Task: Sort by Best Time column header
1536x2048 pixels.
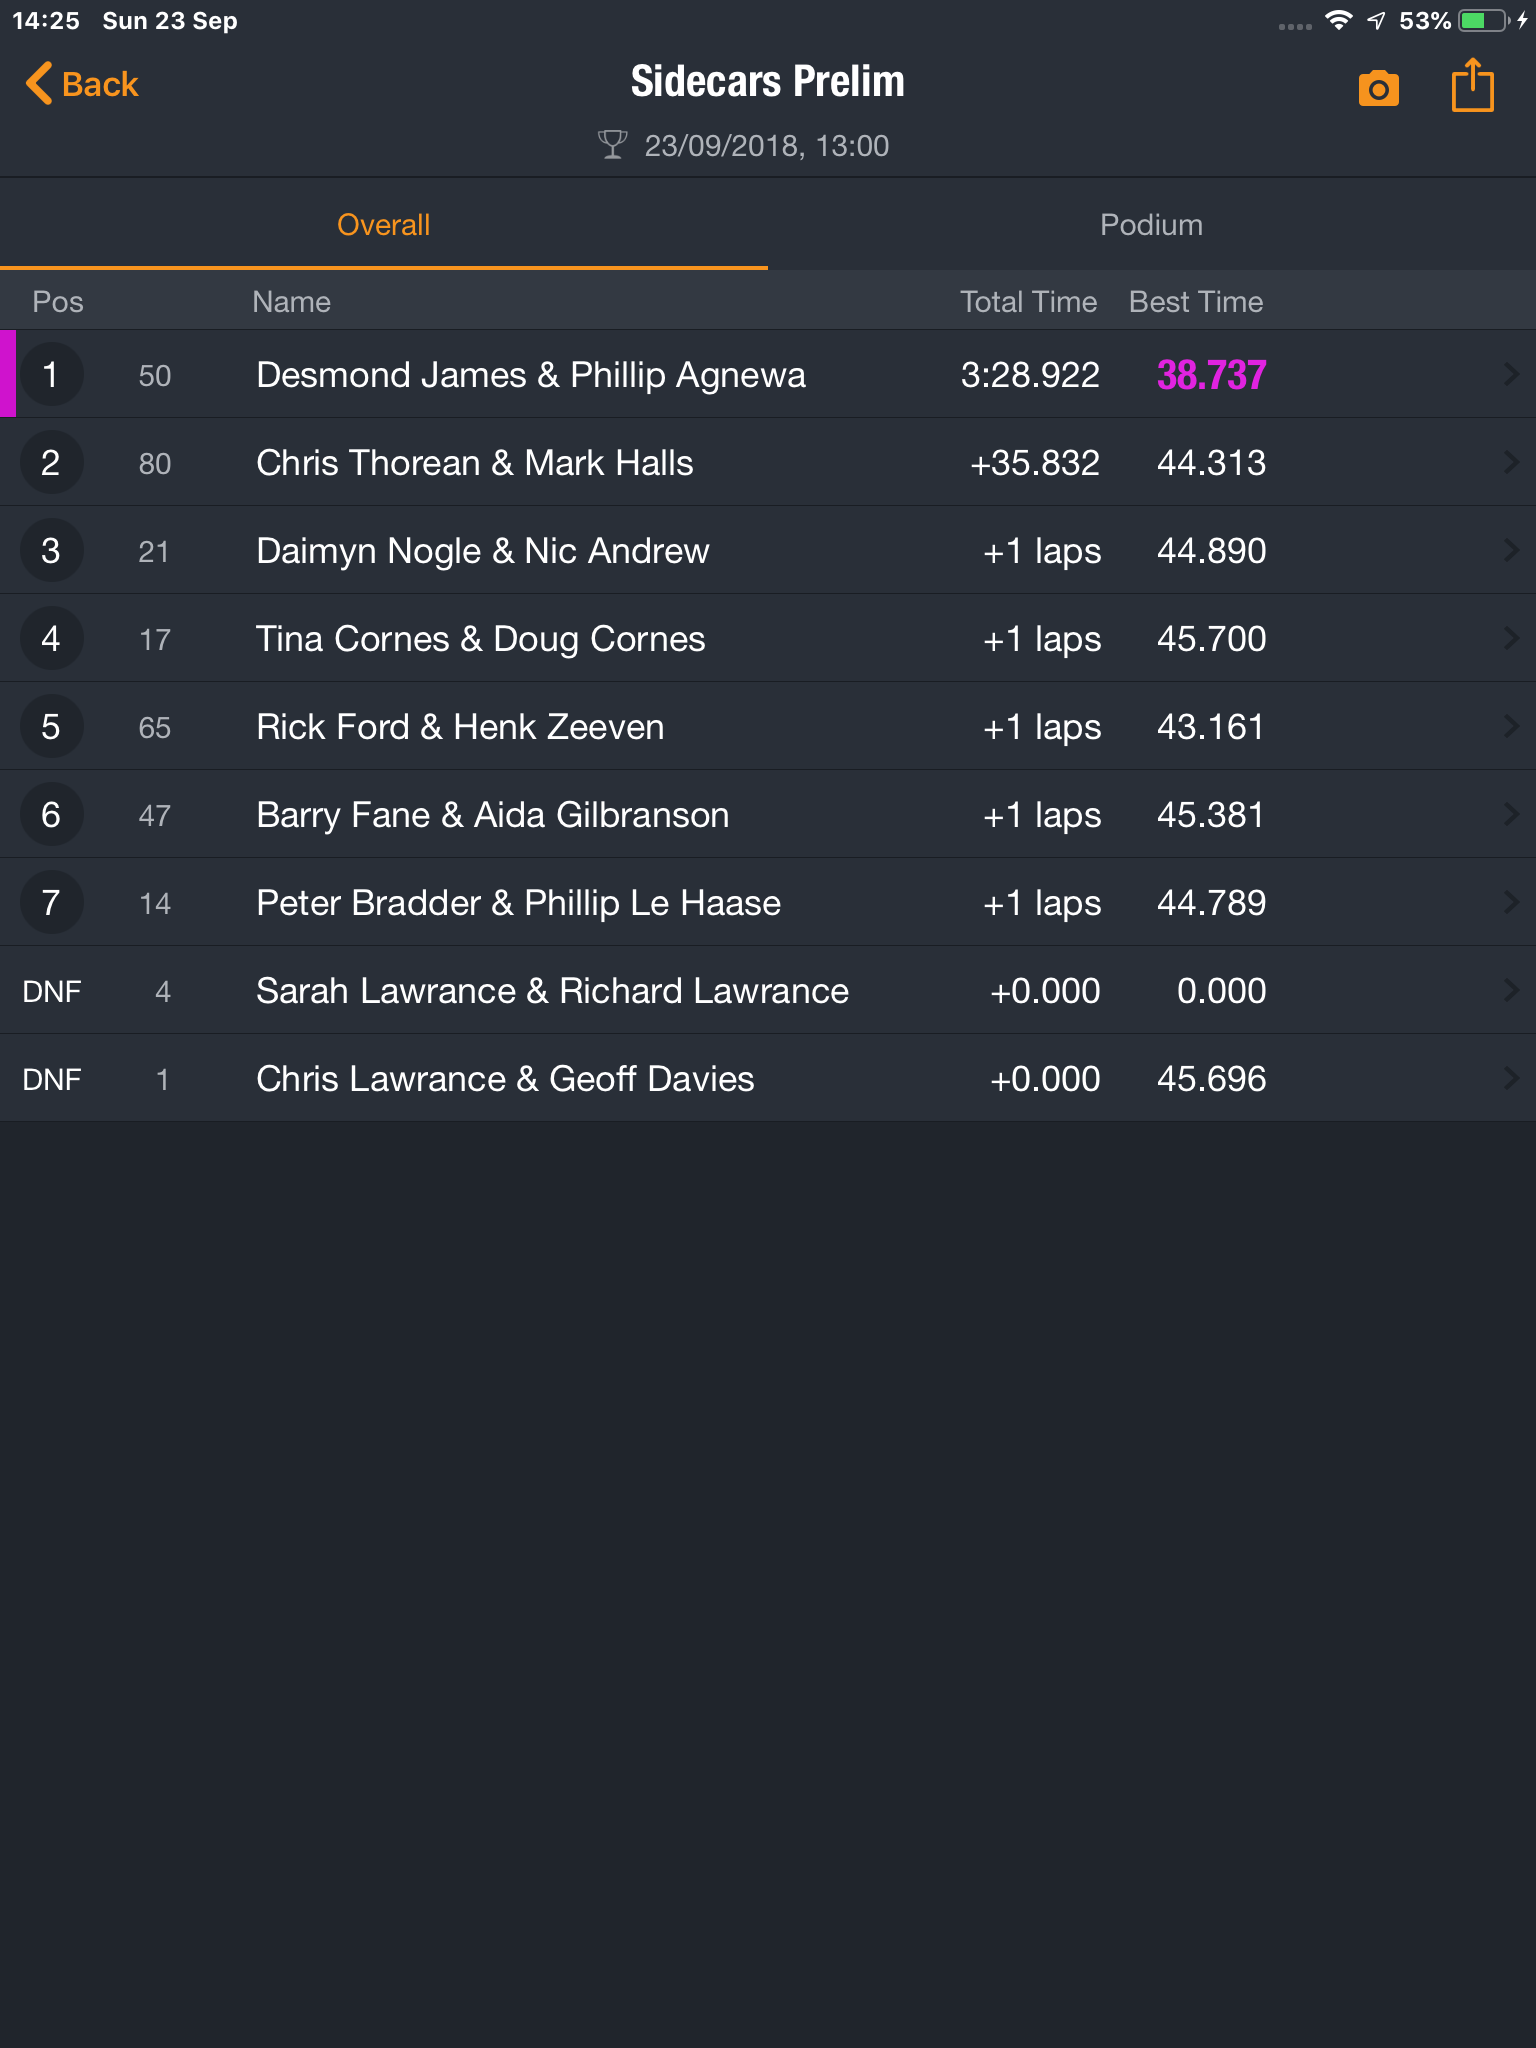Action: coord(1196,302)
